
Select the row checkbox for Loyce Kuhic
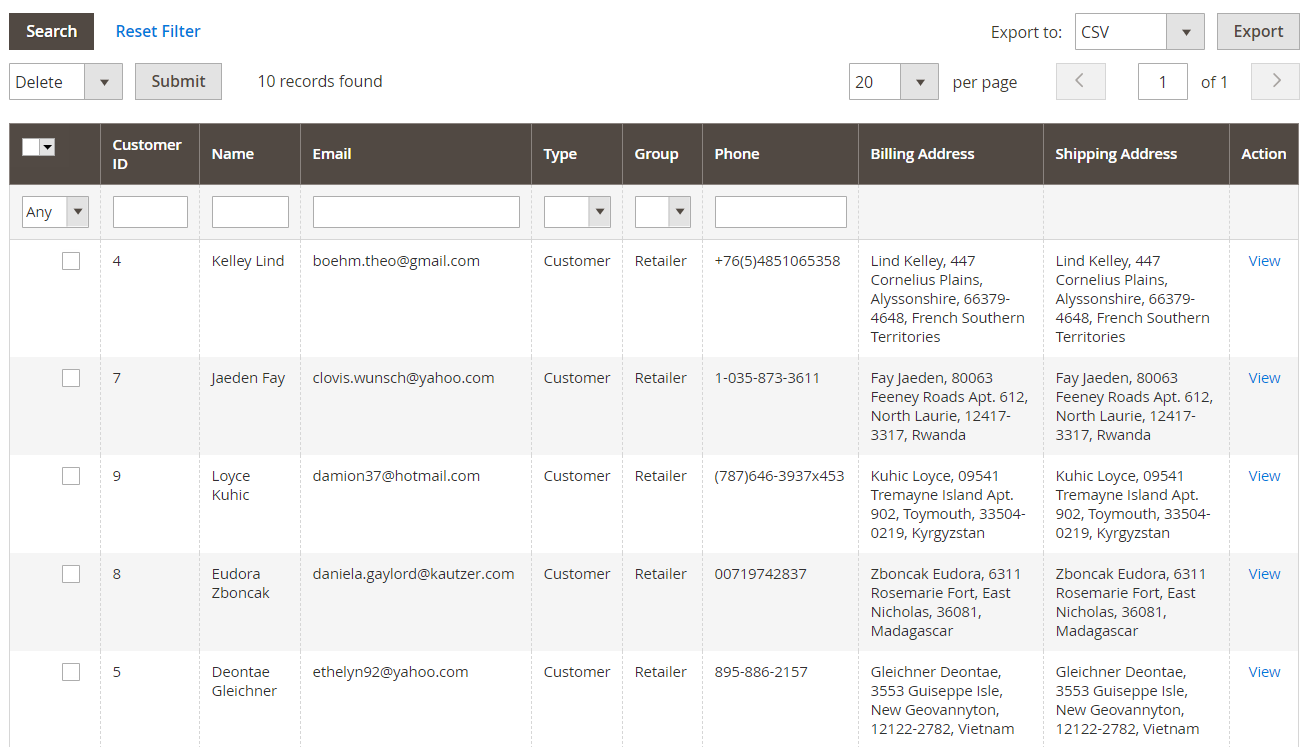71,476
